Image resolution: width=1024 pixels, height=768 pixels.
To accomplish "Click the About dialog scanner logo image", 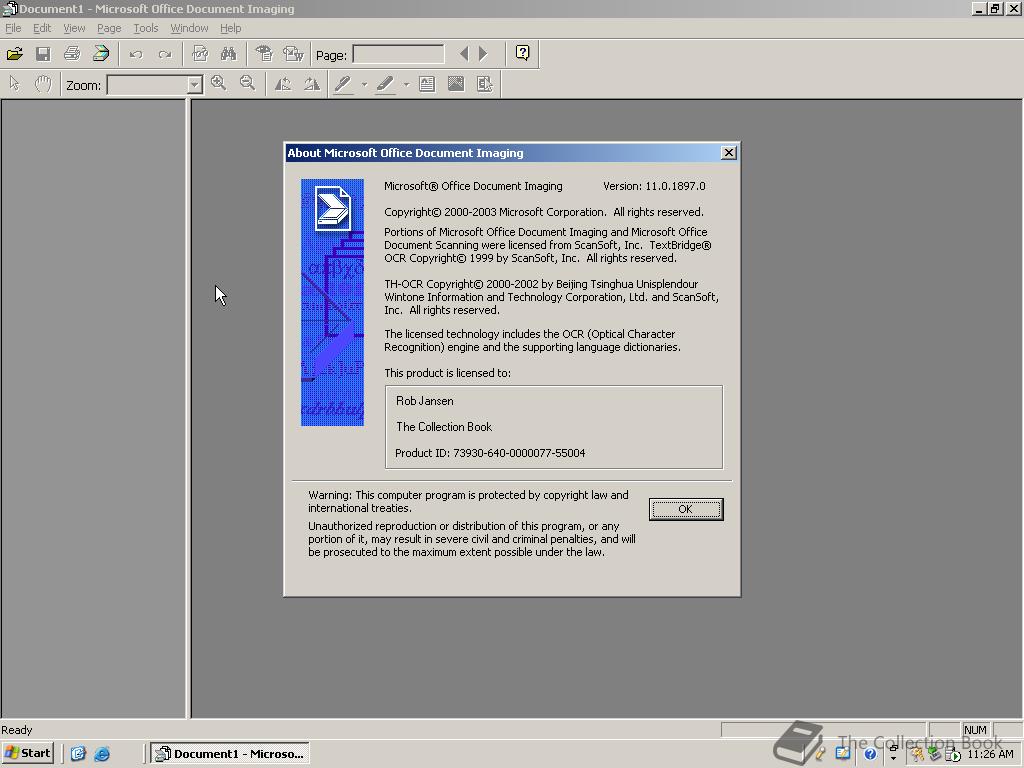I will (x=332, y=302).
